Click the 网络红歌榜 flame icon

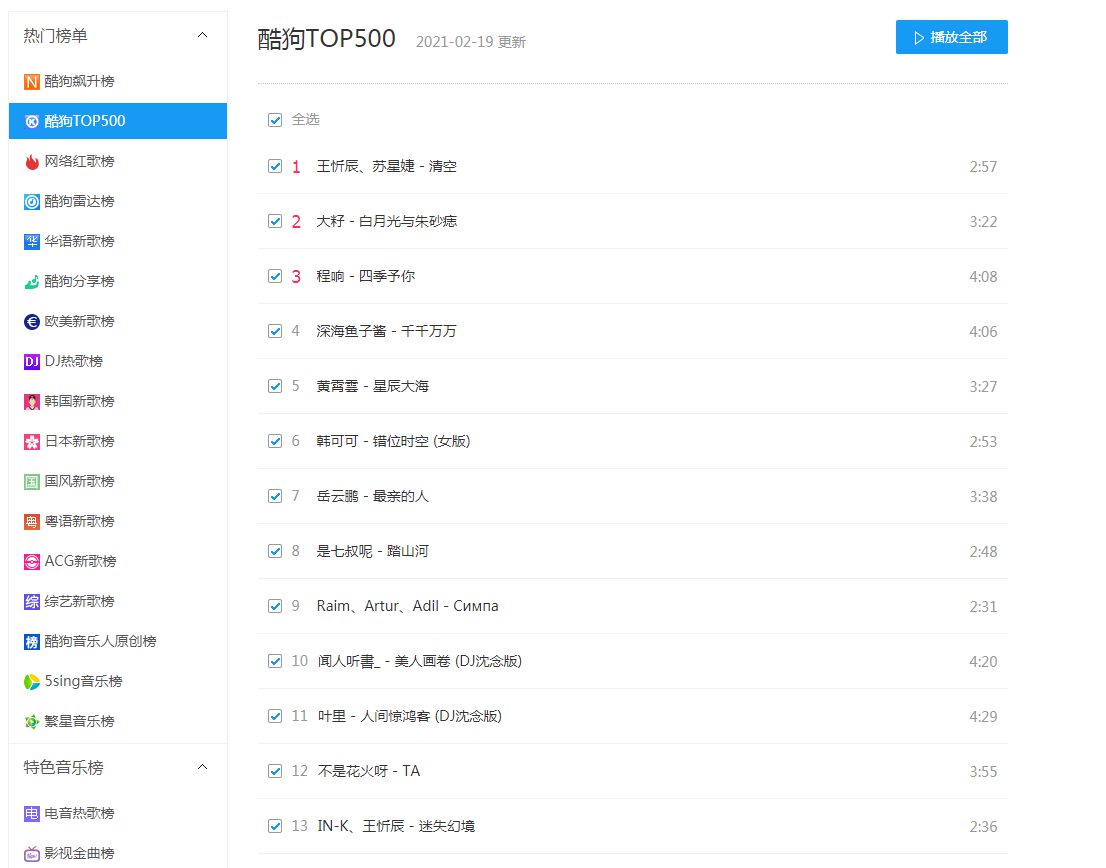32,161
